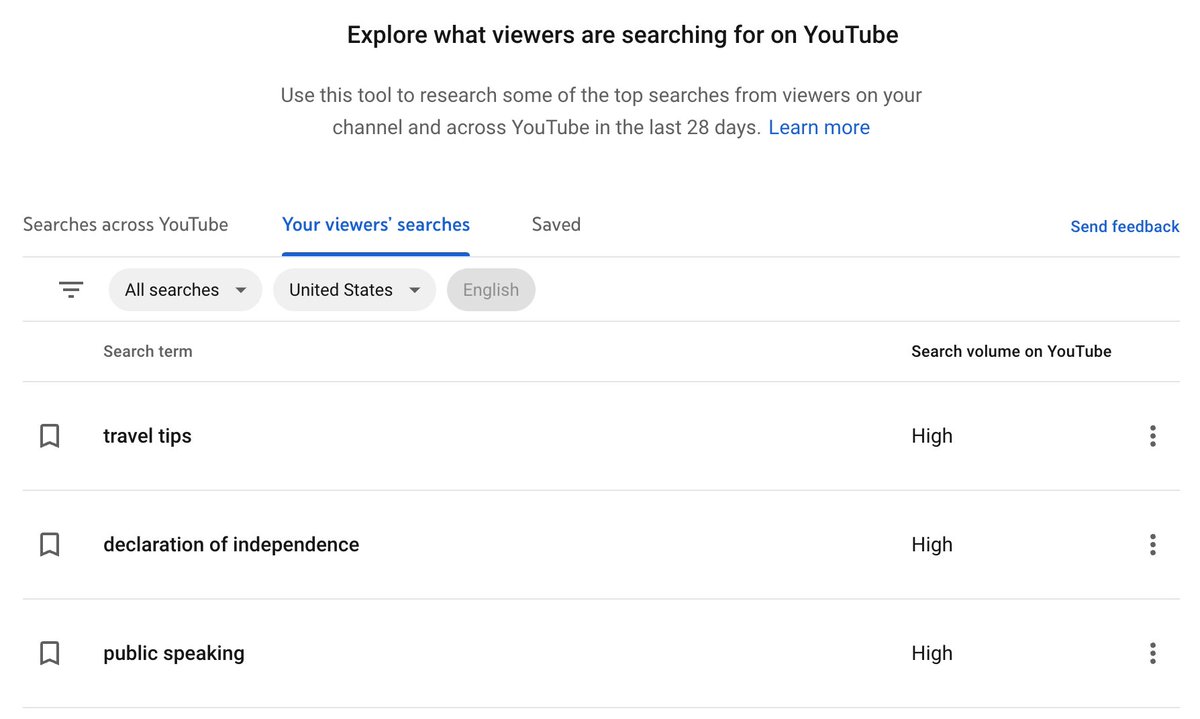
Task: Switch to Searches across YouTube tab
Action: pyautogui.click(x=126, y=224)
